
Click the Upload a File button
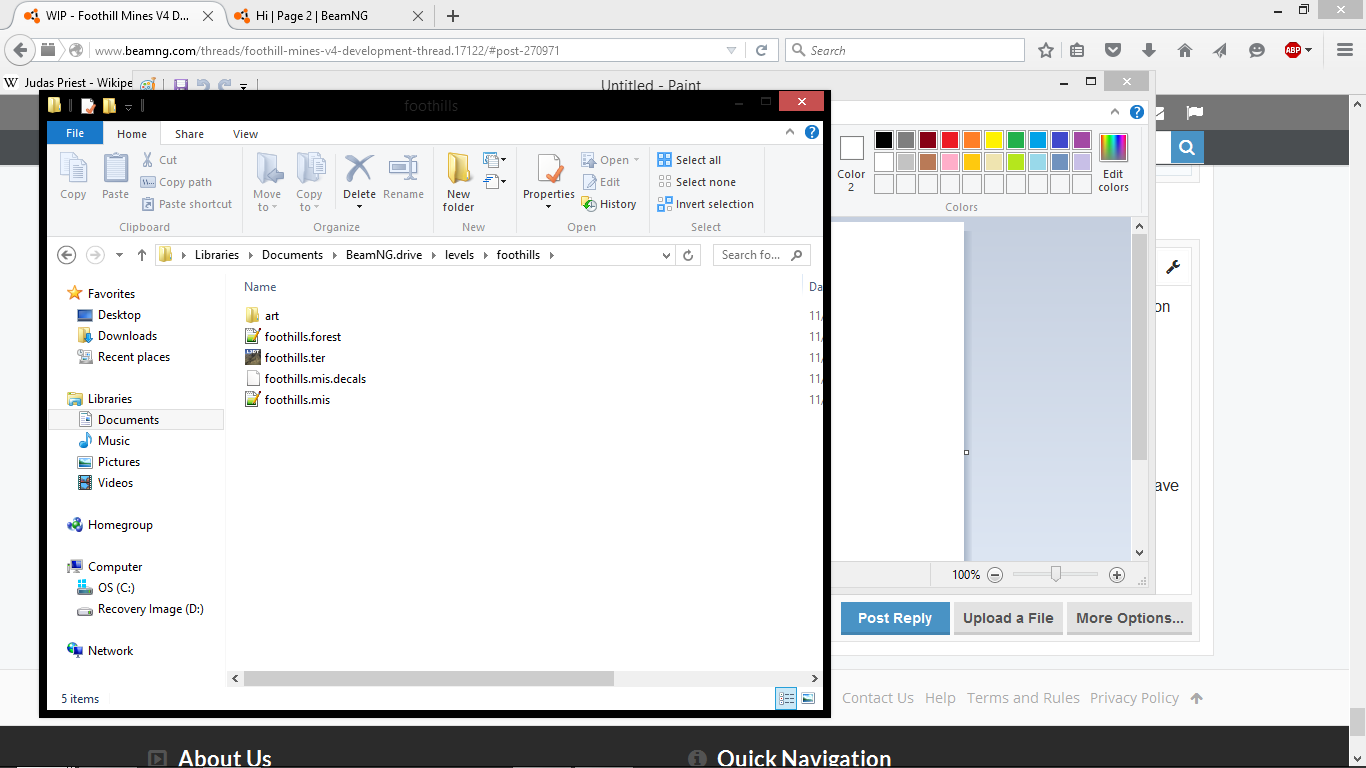pyautogui.click(x=1008, y=618)
